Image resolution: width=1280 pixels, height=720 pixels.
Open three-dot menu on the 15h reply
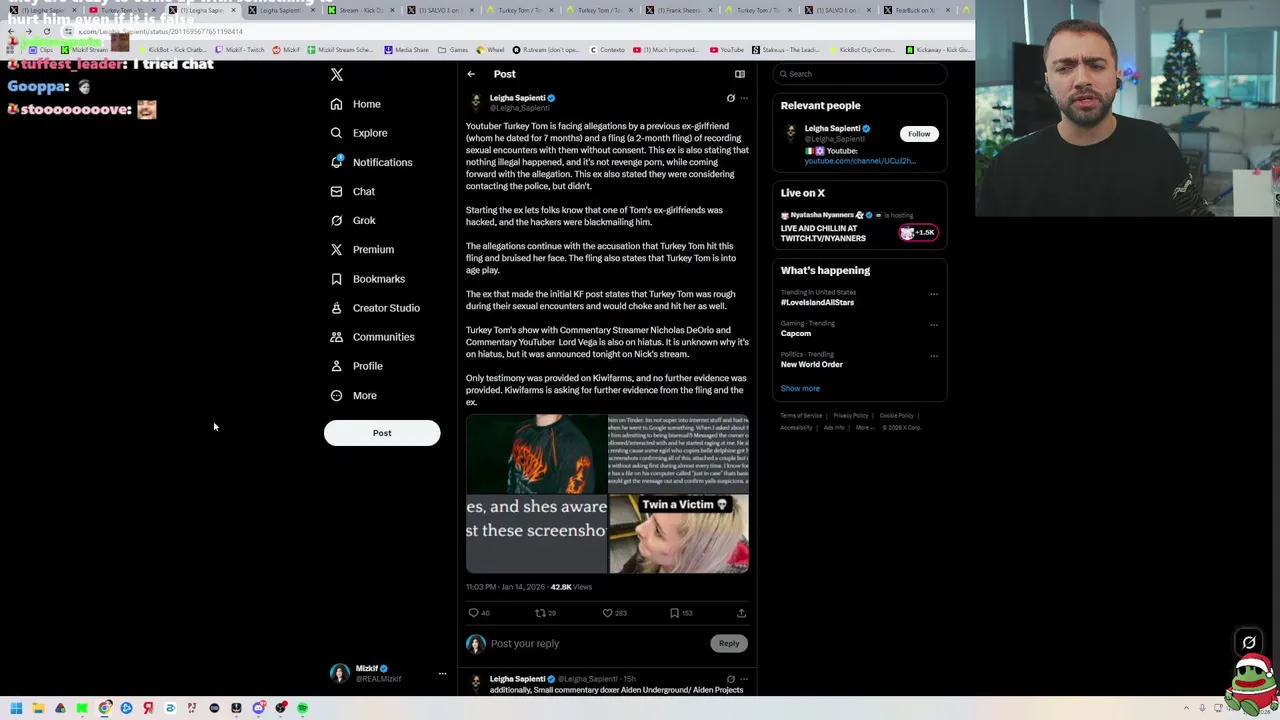(744, 679)
